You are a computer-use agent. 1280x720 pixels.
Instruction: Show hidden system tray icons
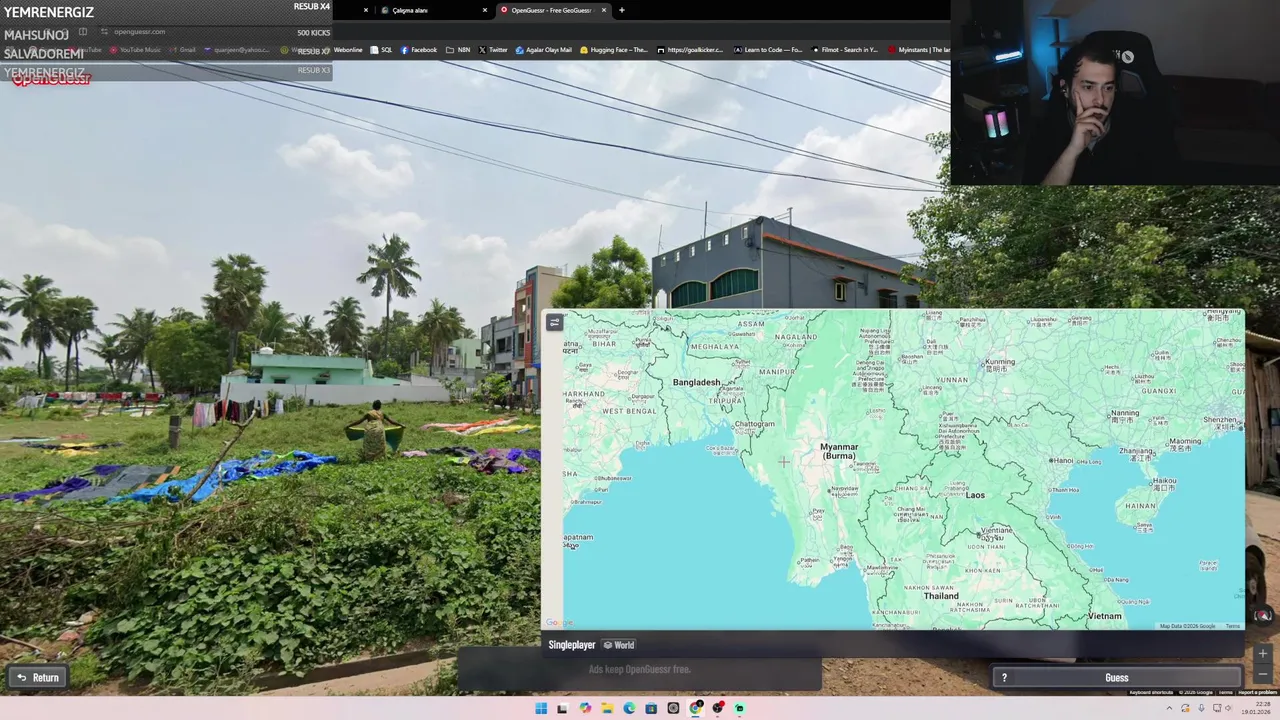pyautogui.click(x=1171, y=708)
